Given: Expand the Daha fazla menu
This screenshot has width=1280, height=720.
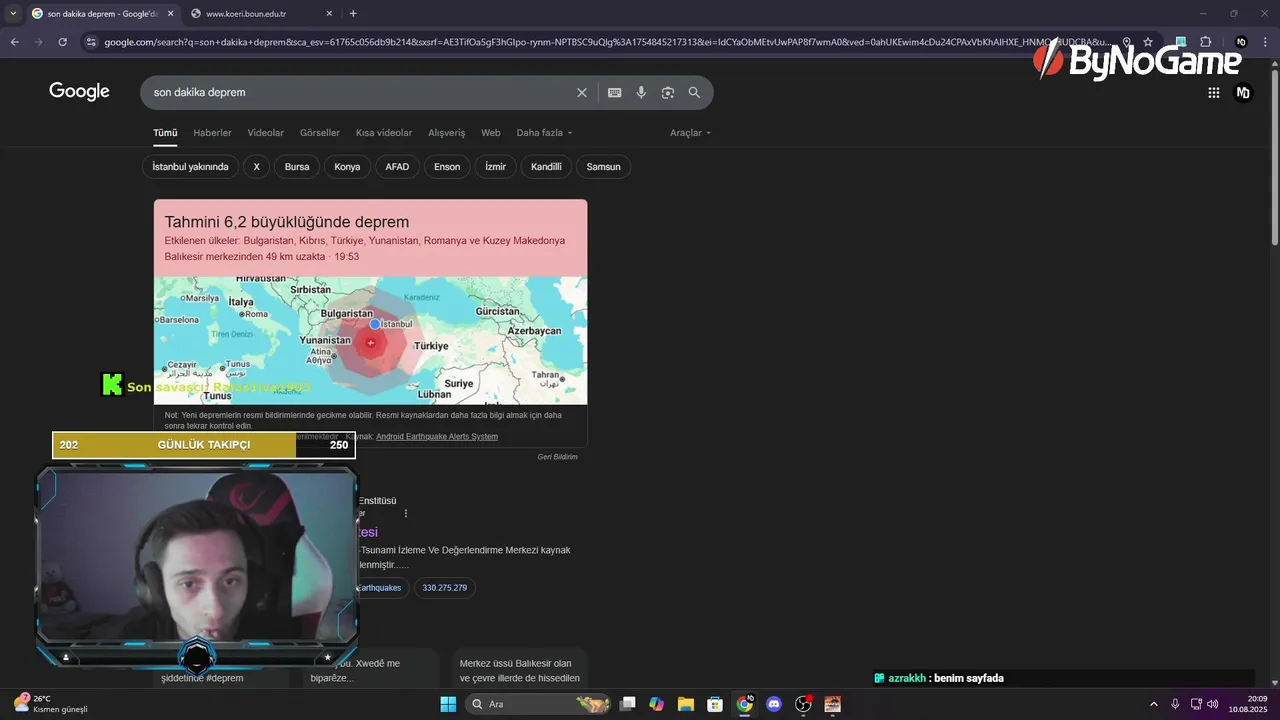Looking at the screenshot, I should 545,133.
